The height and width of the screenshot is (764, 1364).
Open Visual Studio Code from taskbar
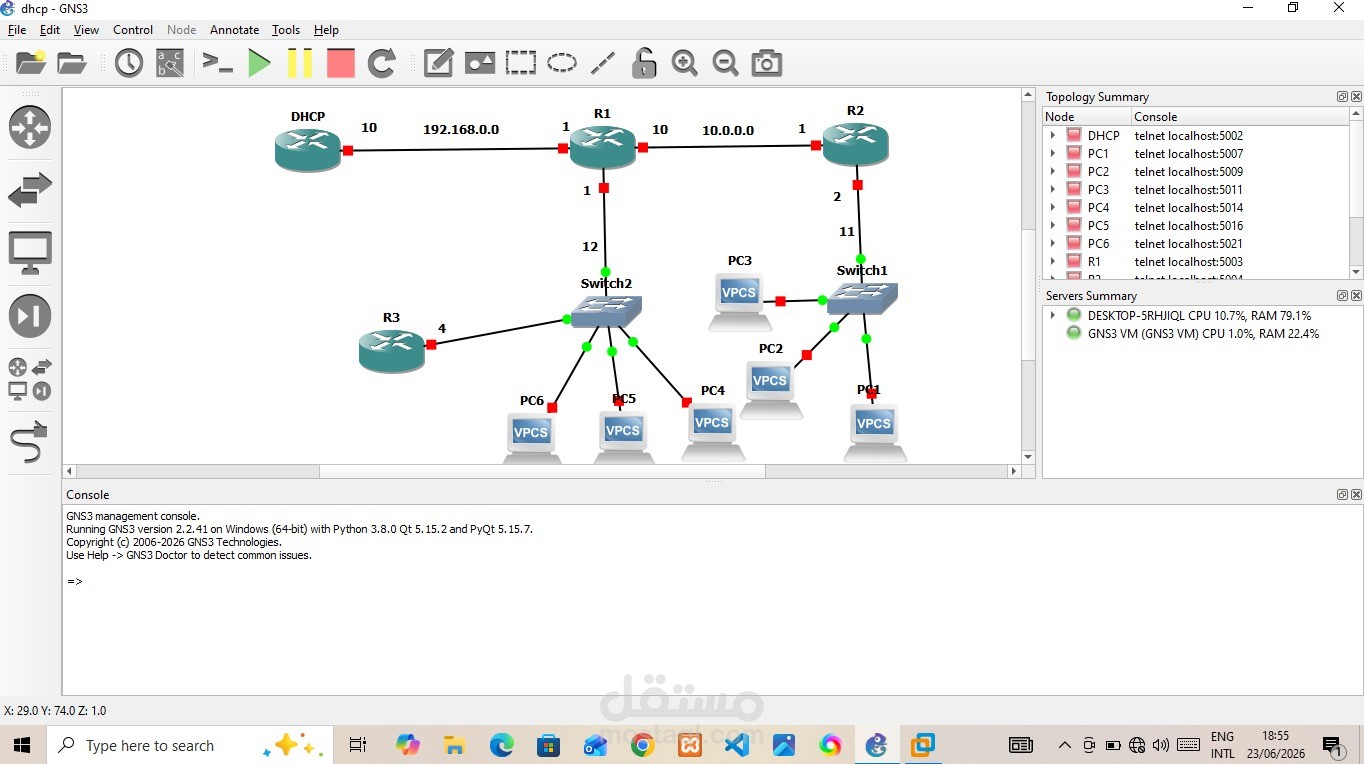737,745
